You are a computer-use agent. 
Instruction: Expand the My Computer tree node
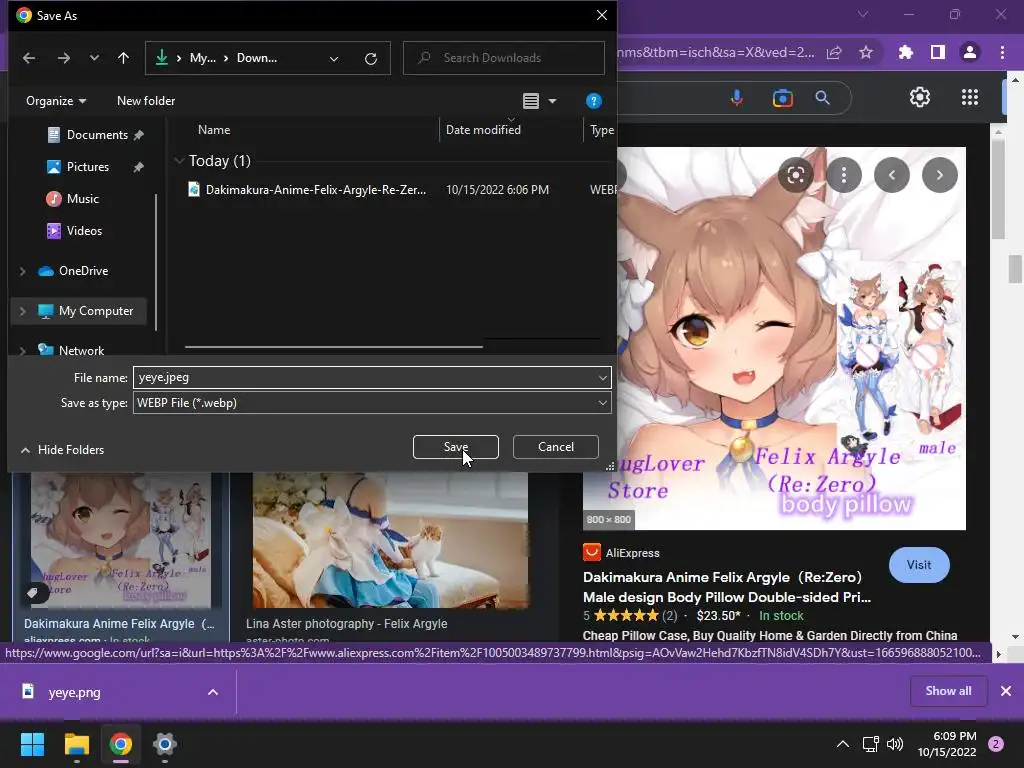pos(22,312)
